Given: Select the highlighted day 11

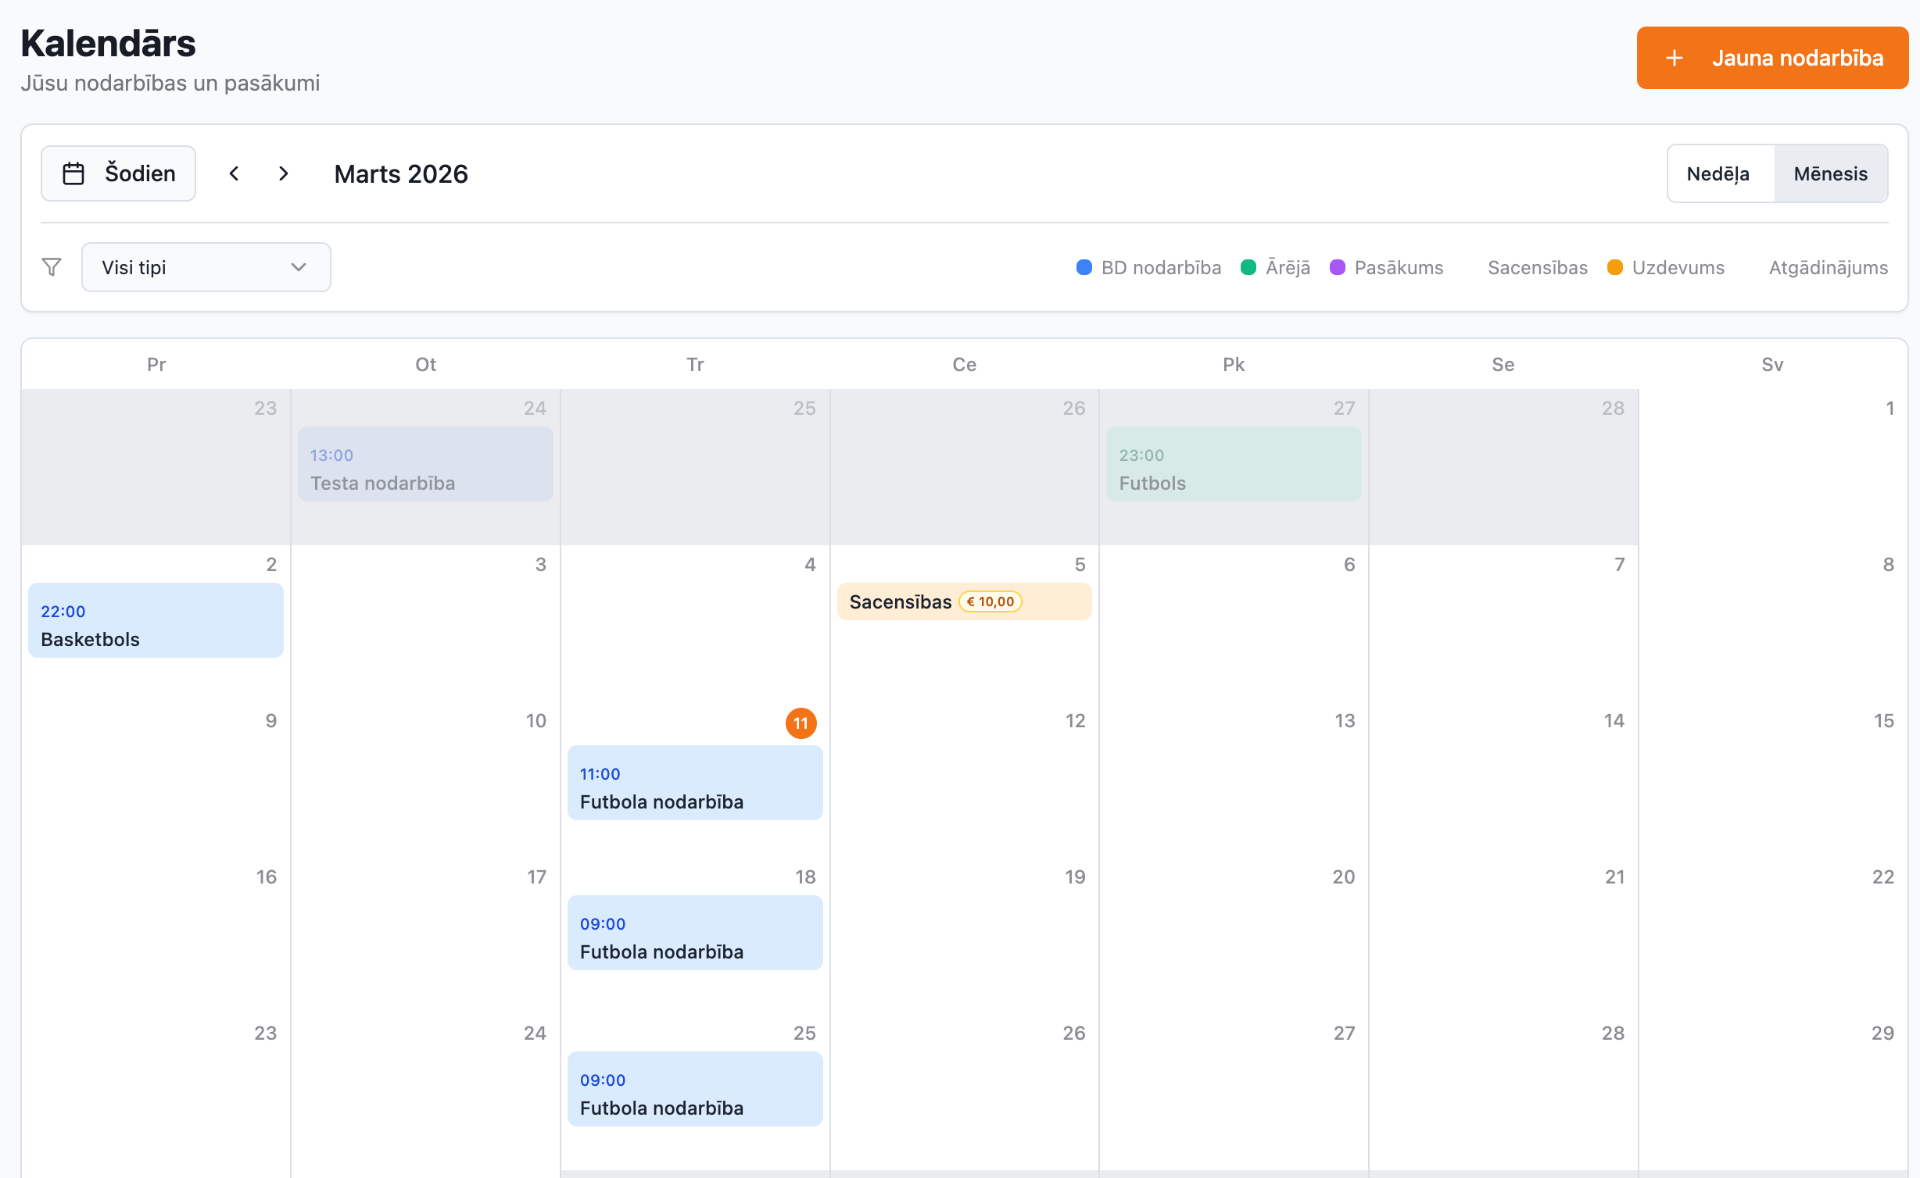Looking at the screenshot, I should [x=801, y=723].
